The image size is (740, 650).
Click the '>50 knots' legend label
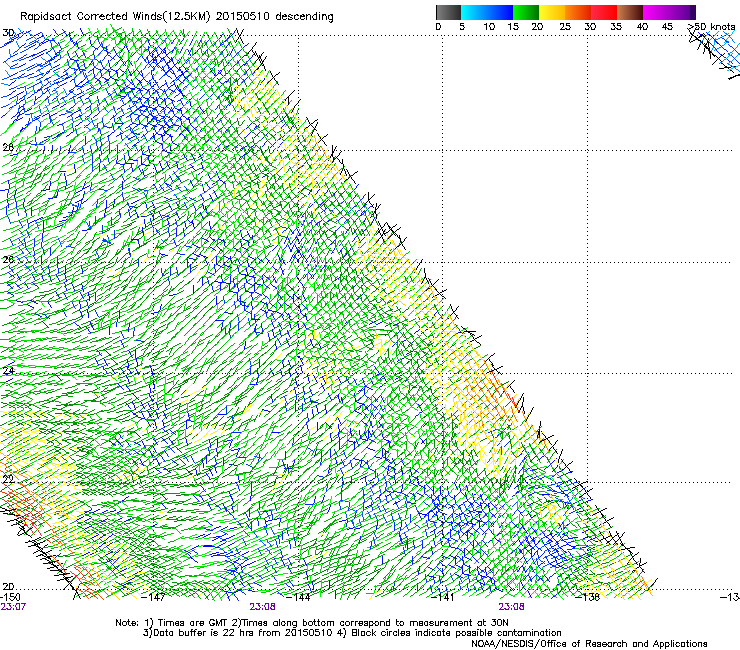tap(711, 27)
